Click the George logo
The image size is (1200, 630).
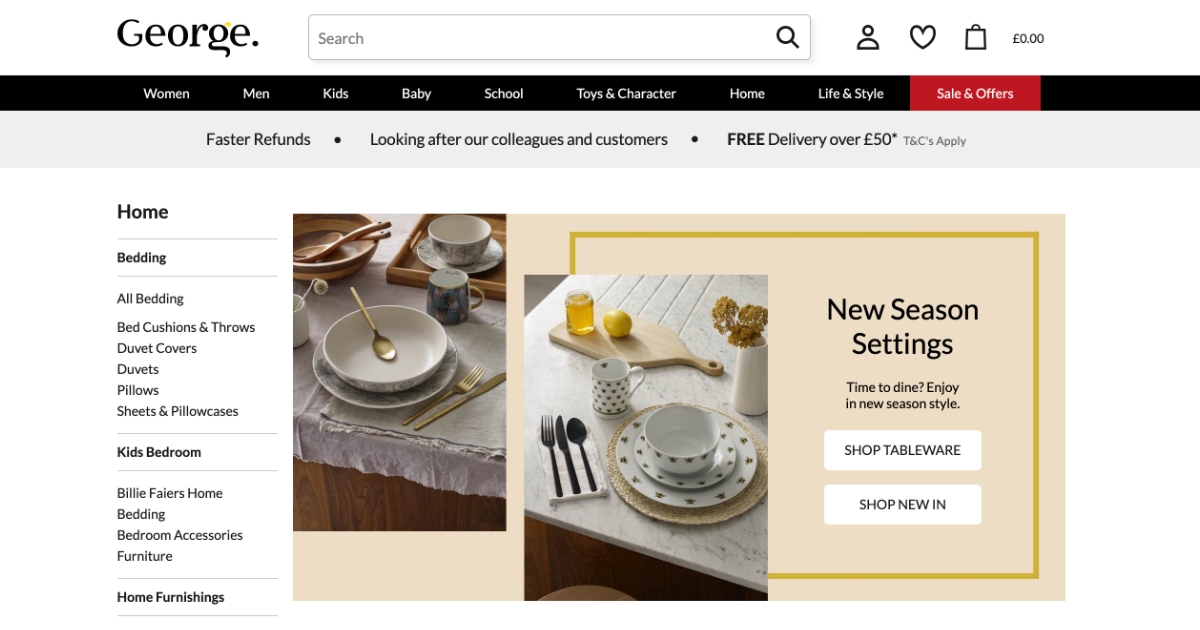(188, 37)
